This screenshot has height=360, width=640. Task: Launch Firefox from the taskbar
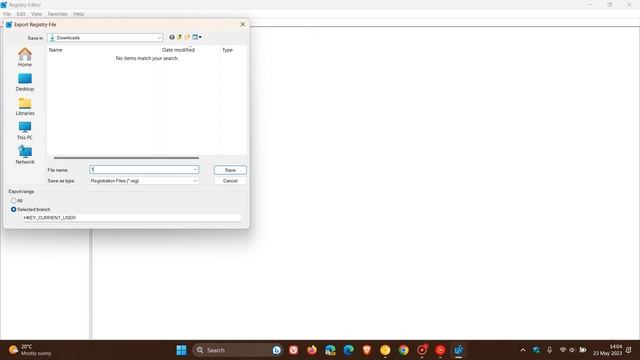tap(312, 350)
